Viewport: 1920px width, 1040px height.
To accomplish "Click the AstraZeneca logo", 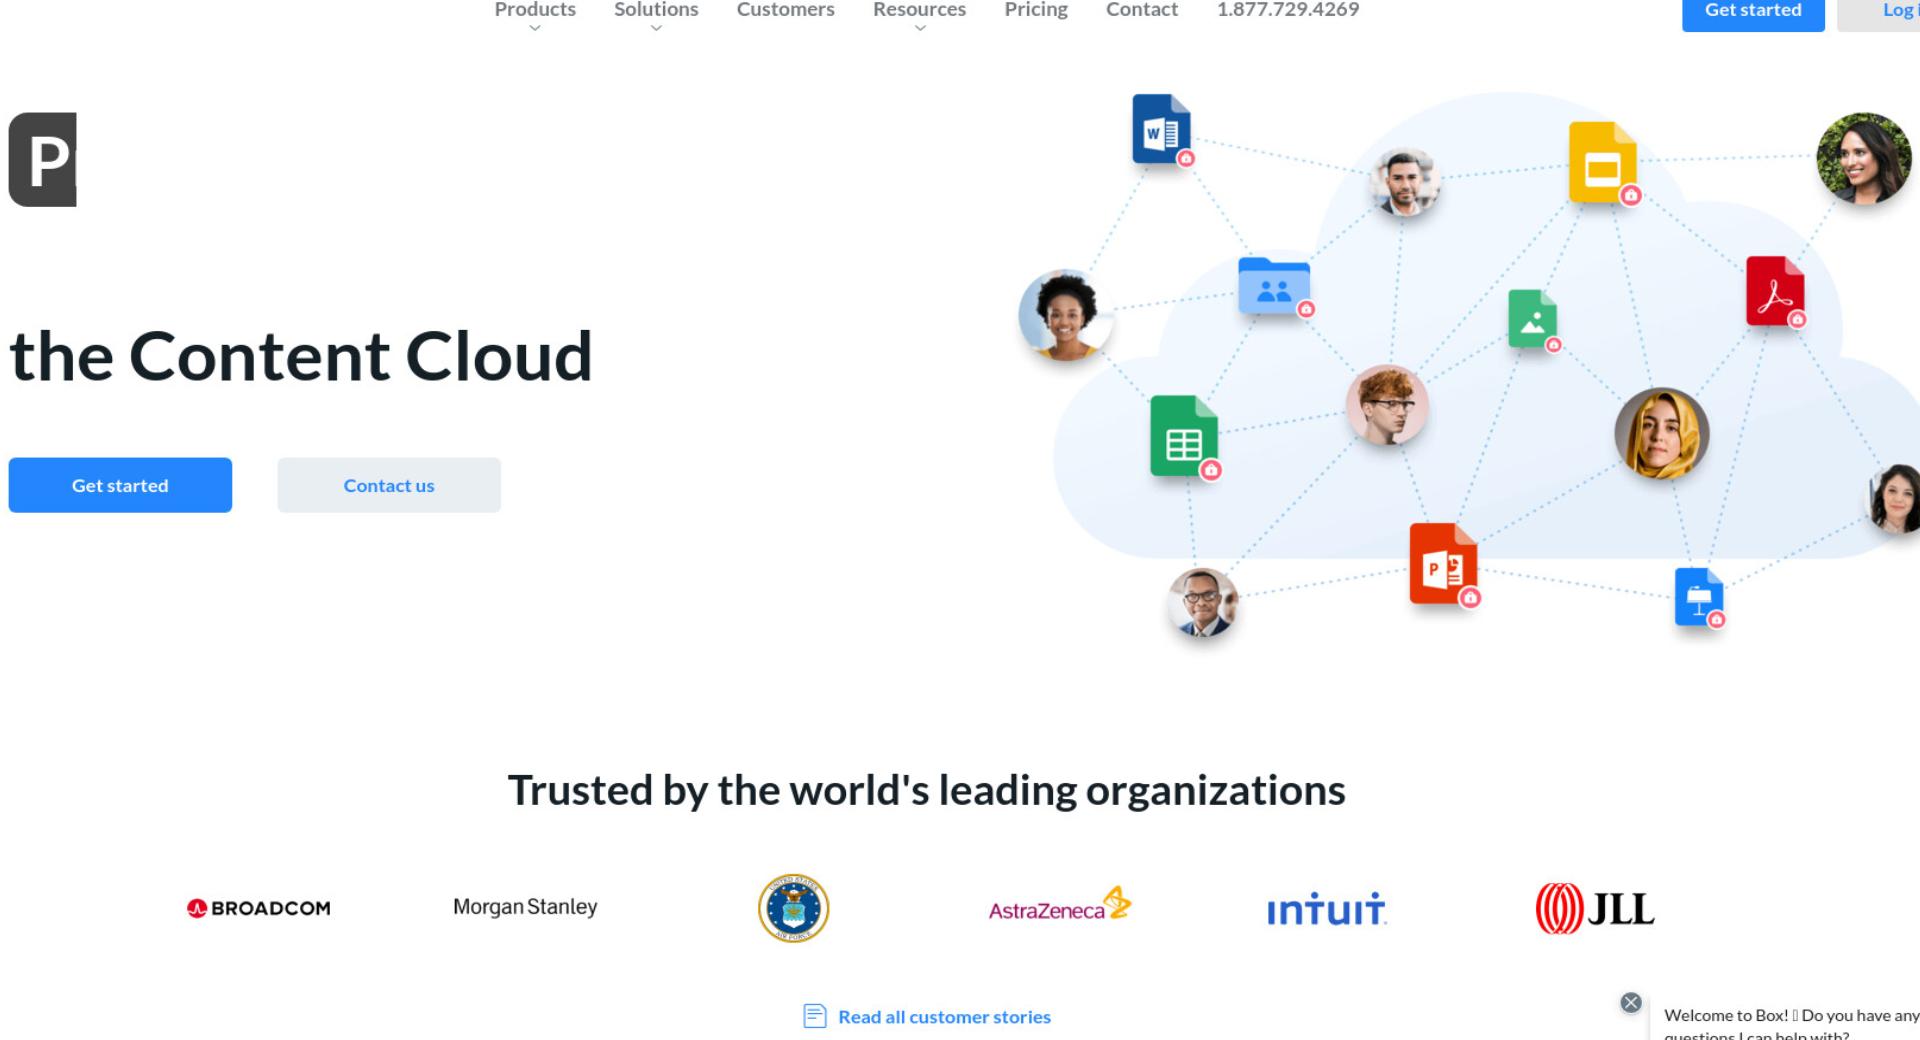I will 1059,905.
